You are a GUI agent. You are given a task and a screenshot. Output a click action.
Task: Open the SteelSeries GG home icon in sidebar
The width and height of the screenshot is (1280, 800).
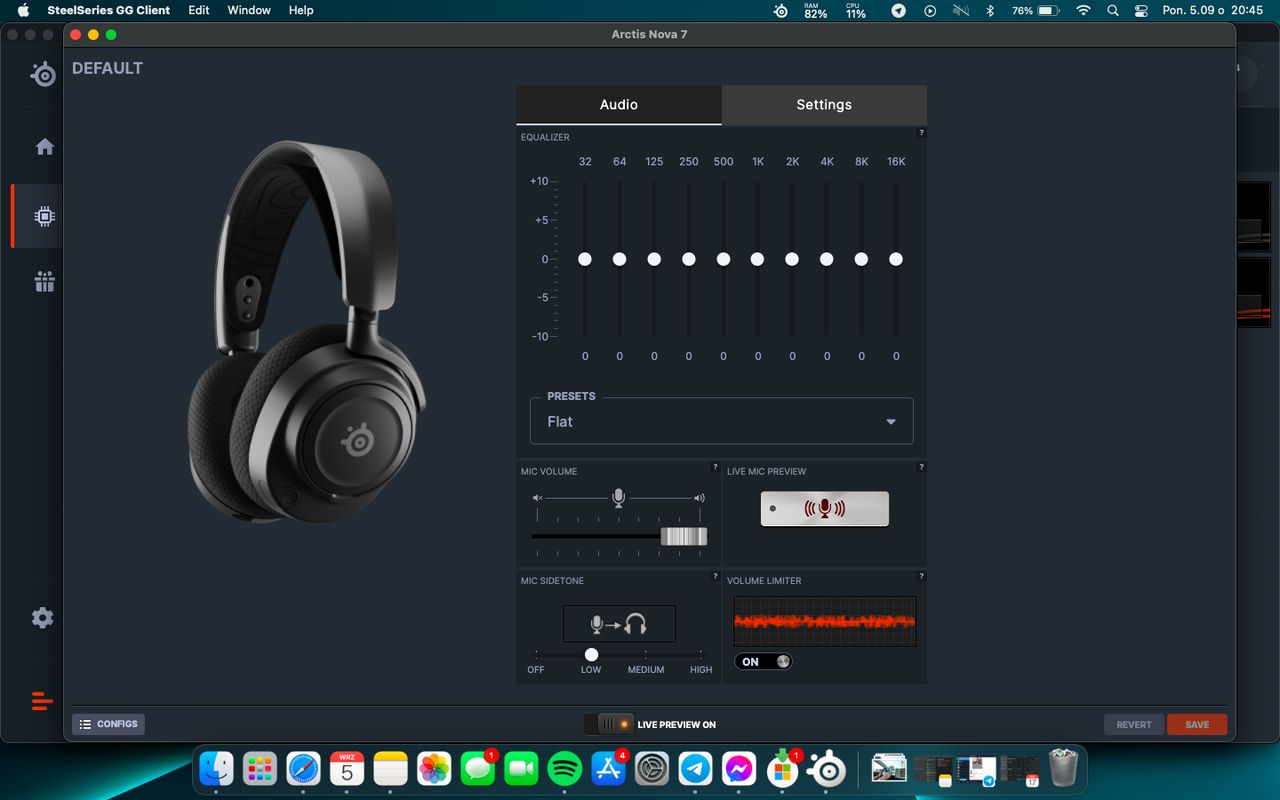click(44, 147)
